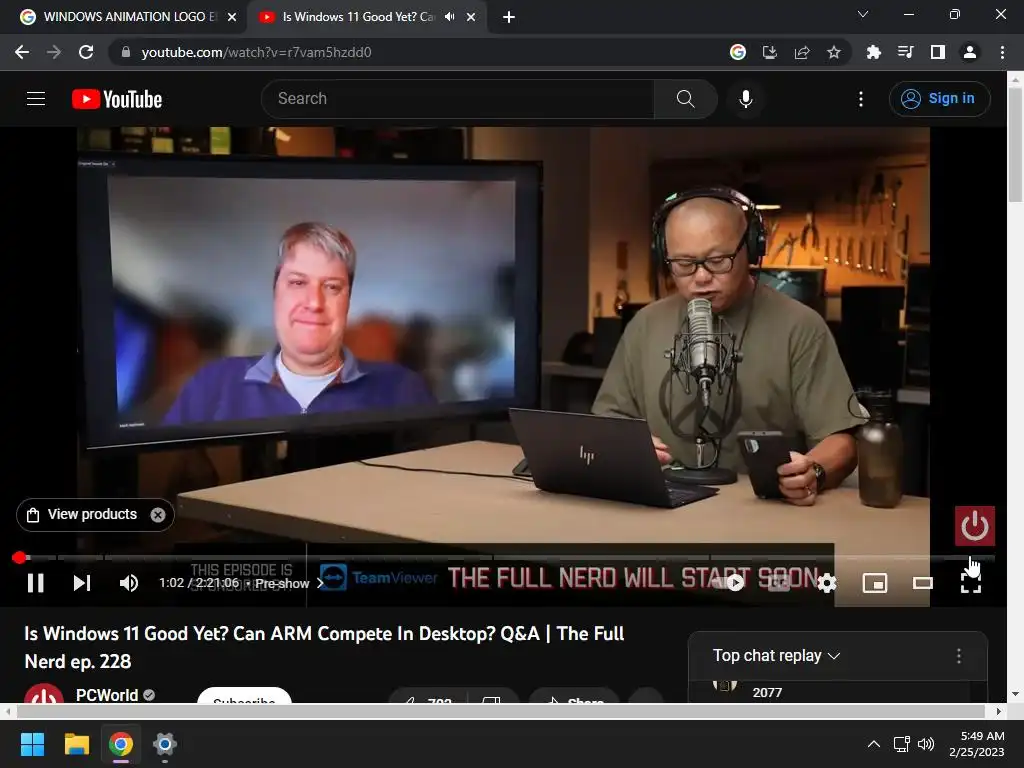
Task: Open the YouTube guide hamburger menu
Action: (x=36, y=99)
